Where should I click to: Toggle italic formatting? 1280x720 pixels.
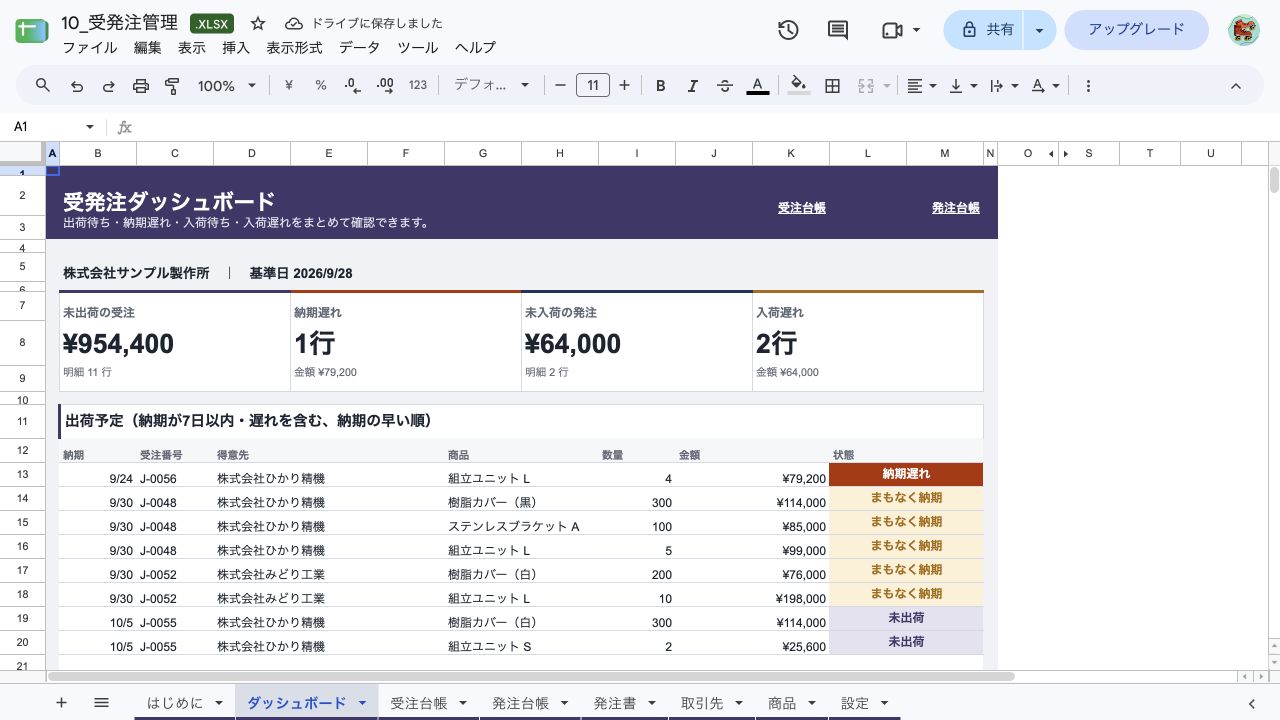coord(693,86)
